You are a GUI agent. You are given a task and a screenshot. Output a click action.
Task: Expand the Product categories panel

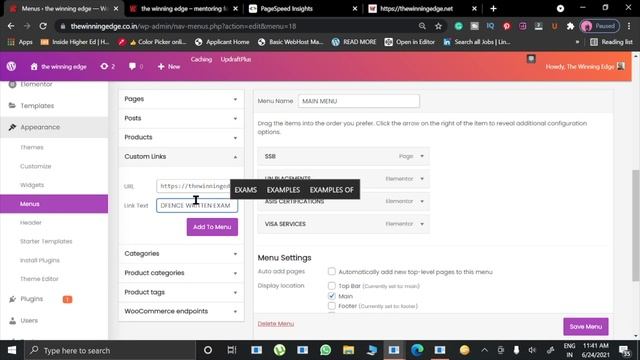click(181, 273)
